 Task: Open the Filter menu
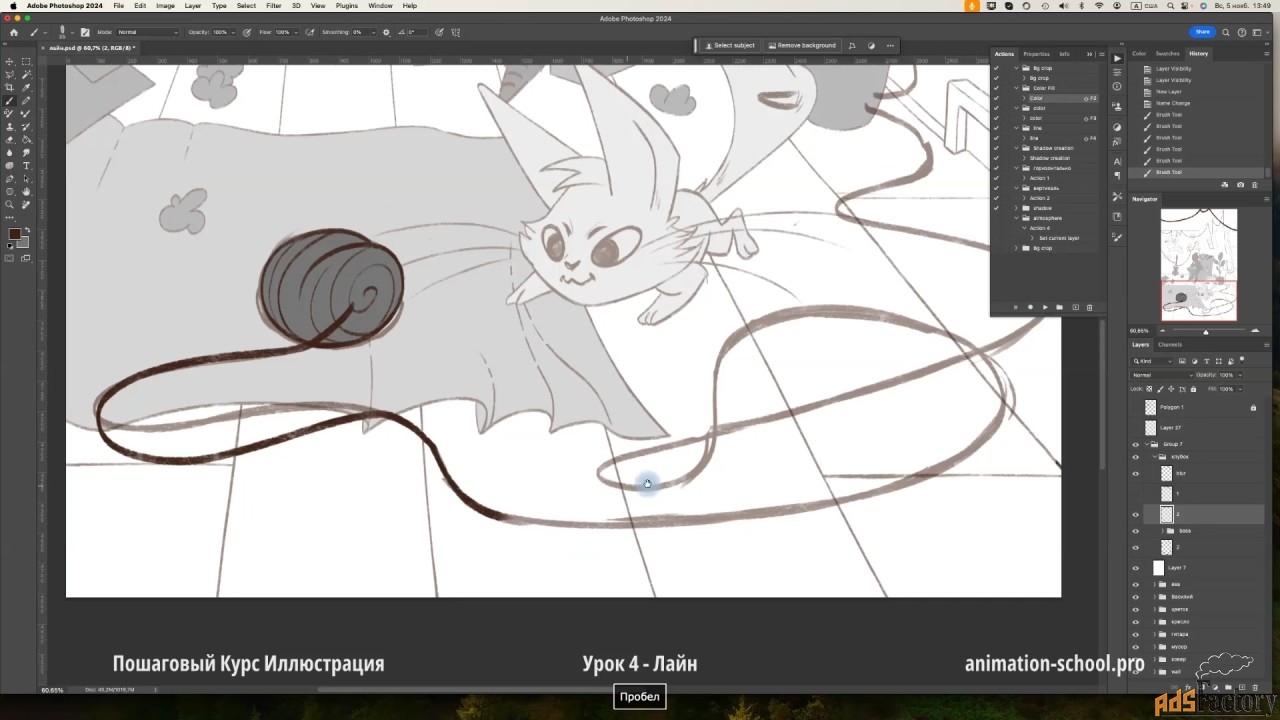273,6
